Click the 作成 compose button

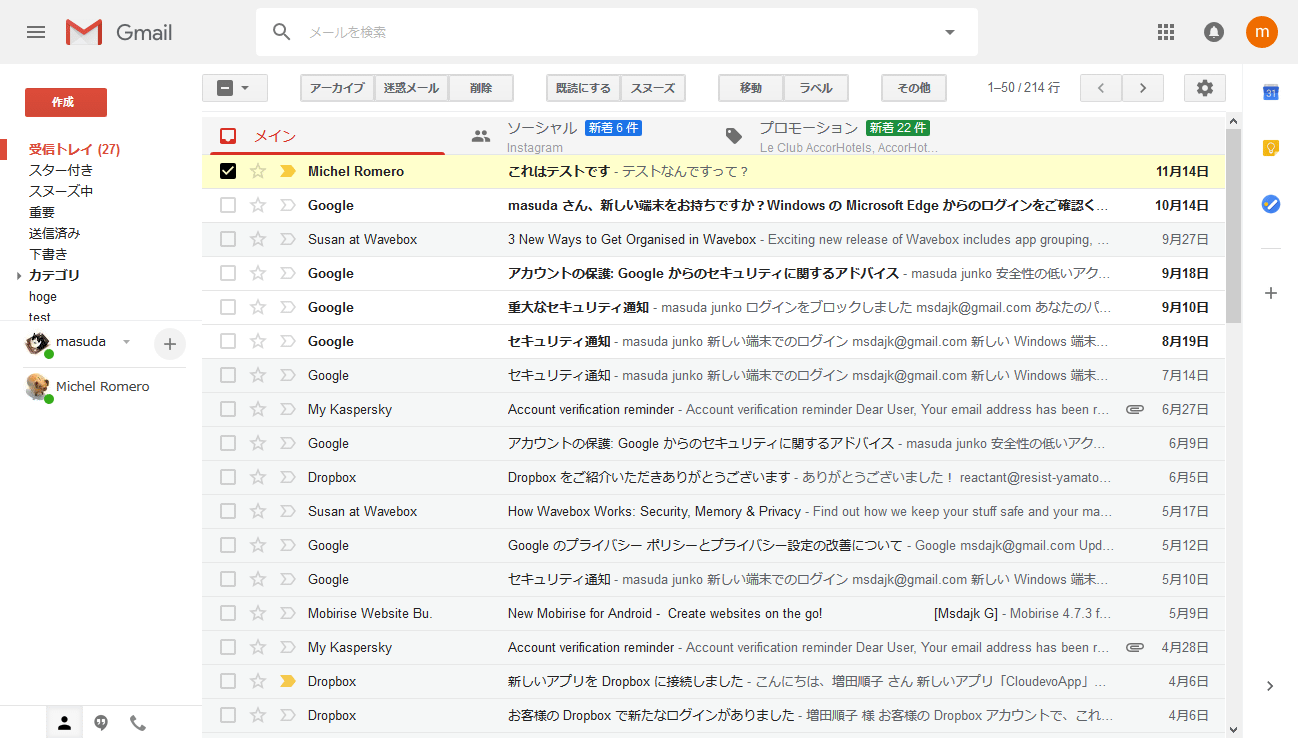tap(66, 102)
